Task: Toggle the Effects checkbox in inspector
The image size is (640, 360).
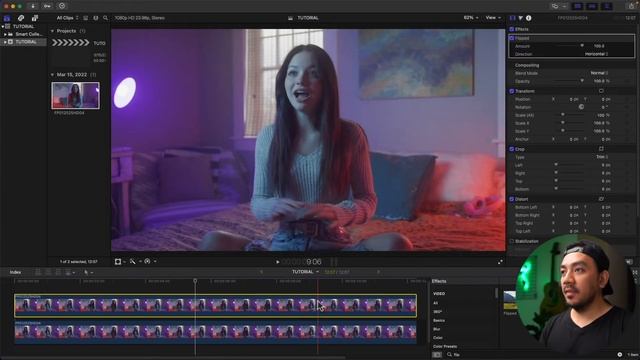Action: click(511, 29)
